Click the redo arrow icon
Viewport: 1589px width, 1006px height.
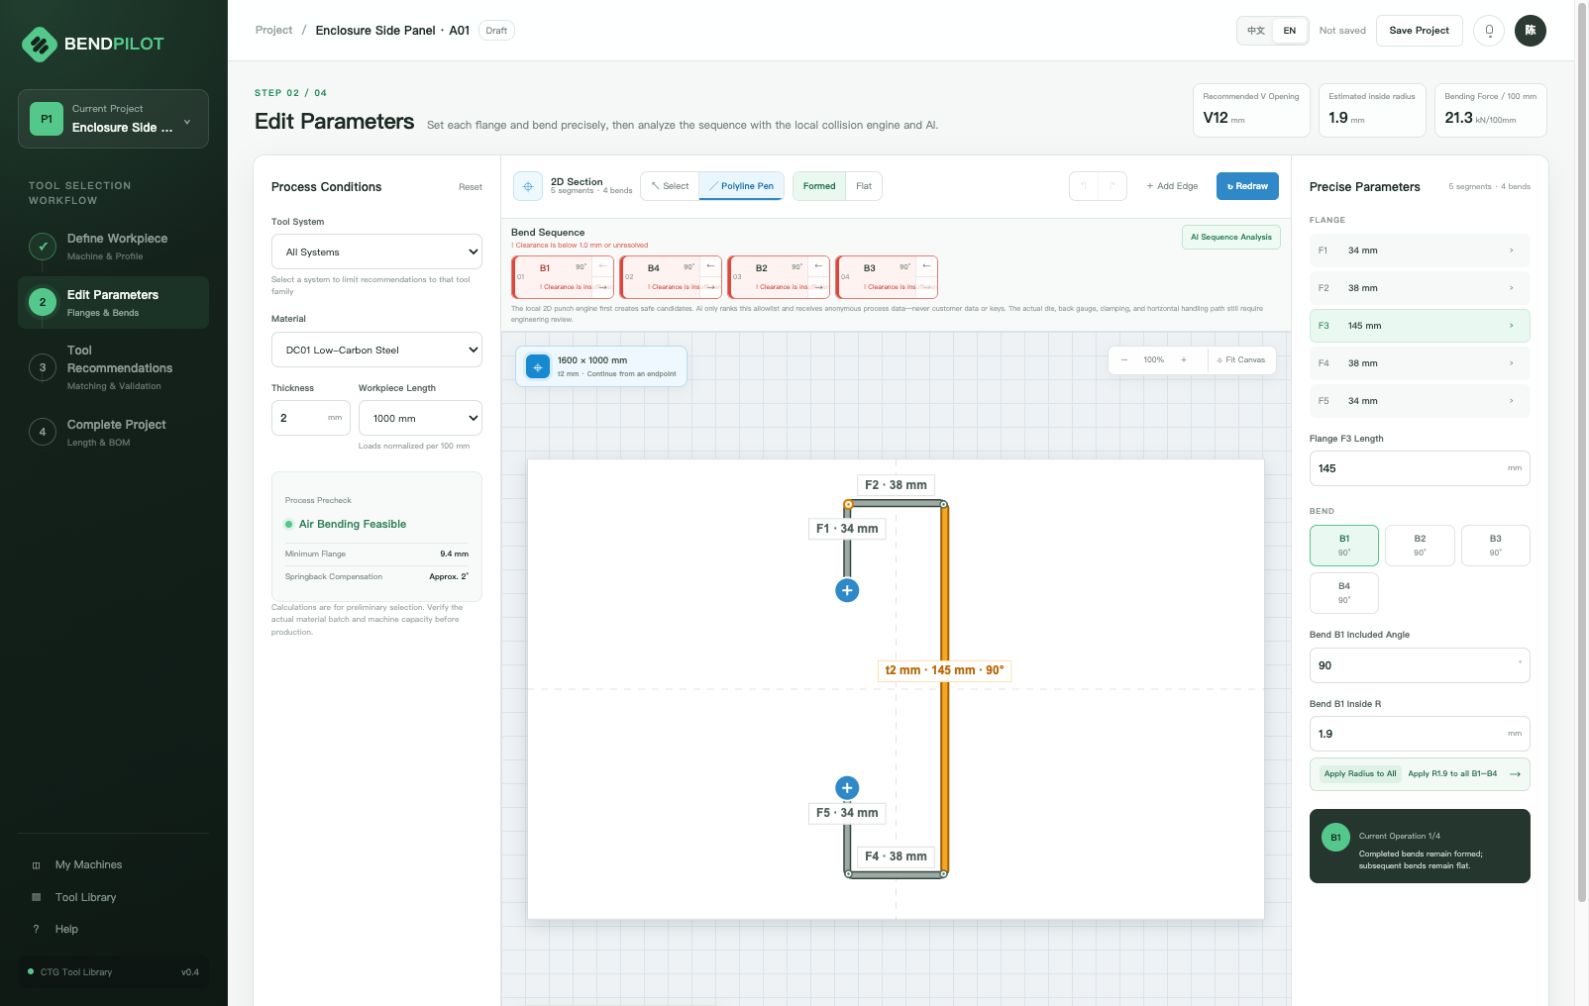pos(1112,186)
